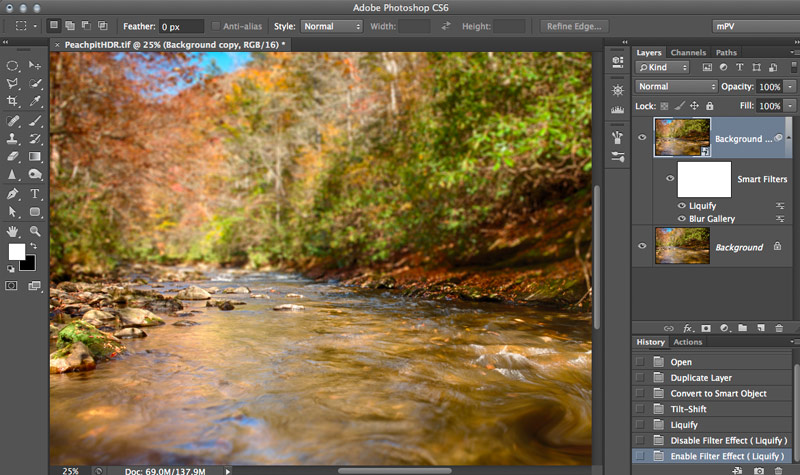800x475 pixels.
Task: Select the Eyedropper tool
Action: (x=36, y=101)
